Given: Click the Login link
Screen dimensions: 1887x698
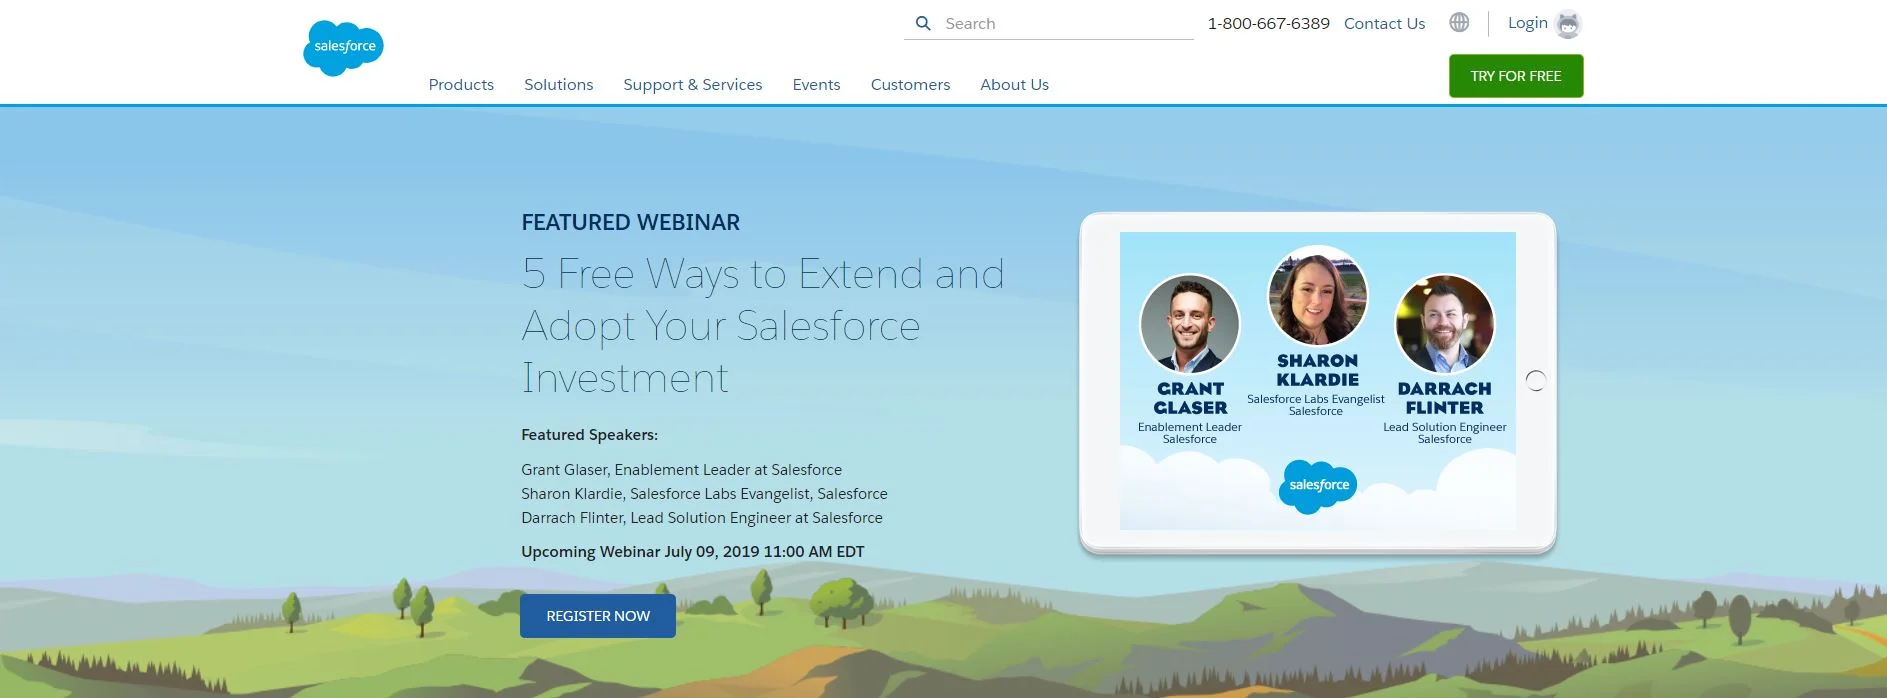Looking at the screenshot, I should click(1527, 23).
